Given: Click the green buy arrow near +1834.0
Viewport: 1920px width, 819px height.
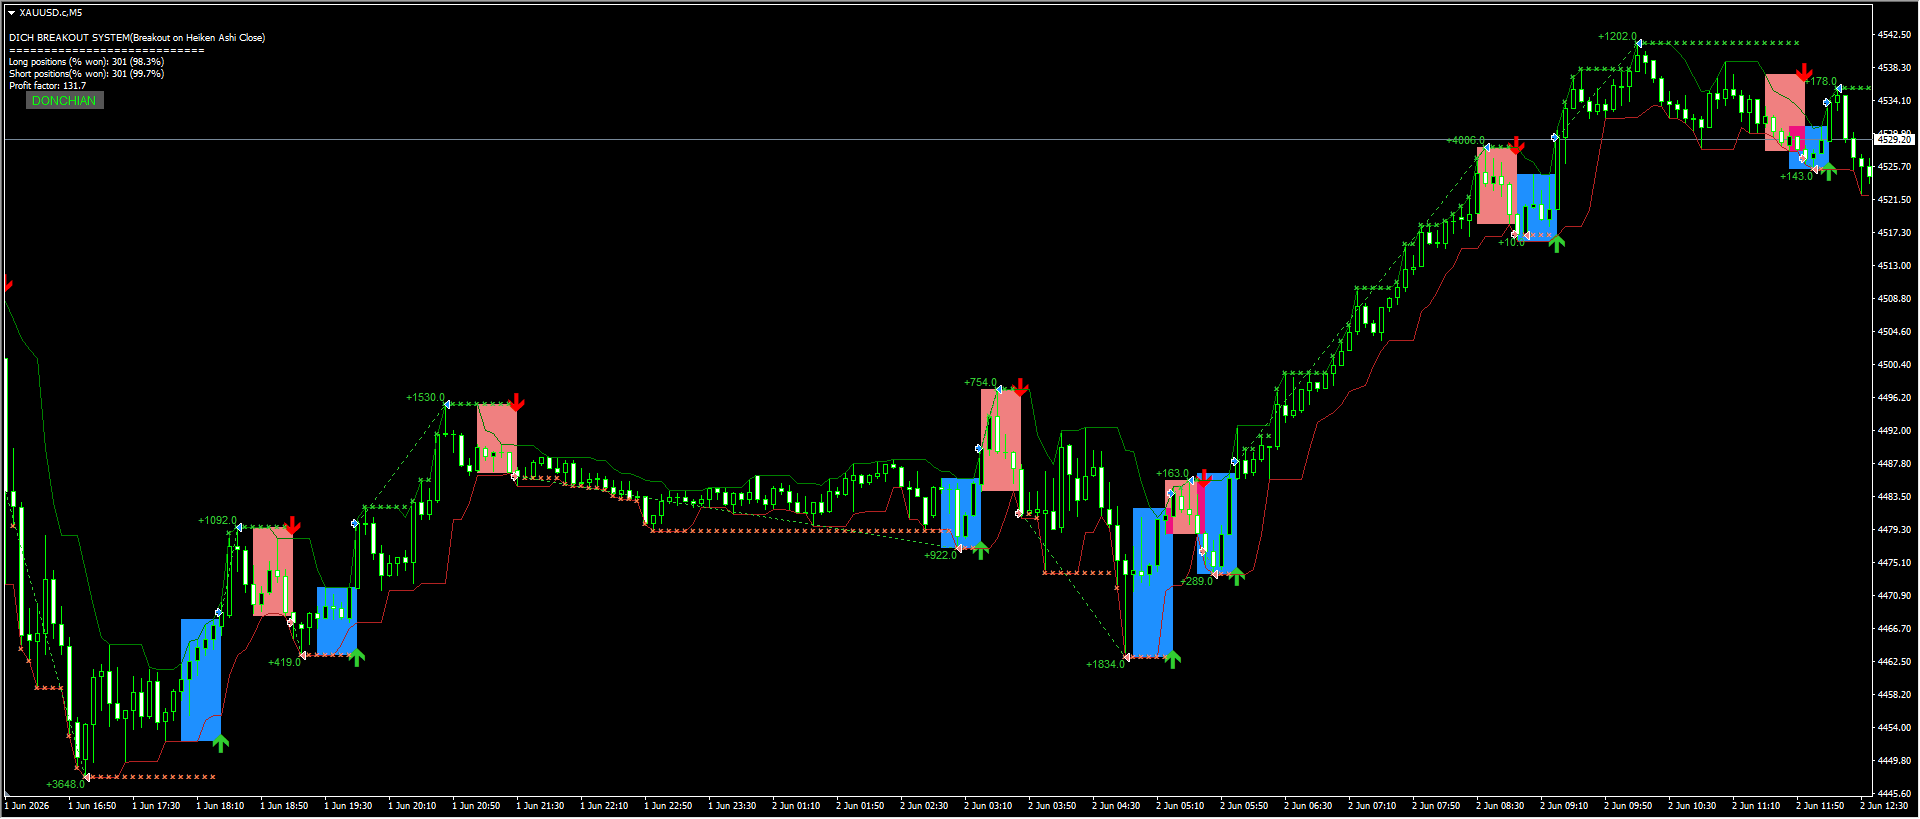Looking at the screenshot, I should [x=1173, y=658].
